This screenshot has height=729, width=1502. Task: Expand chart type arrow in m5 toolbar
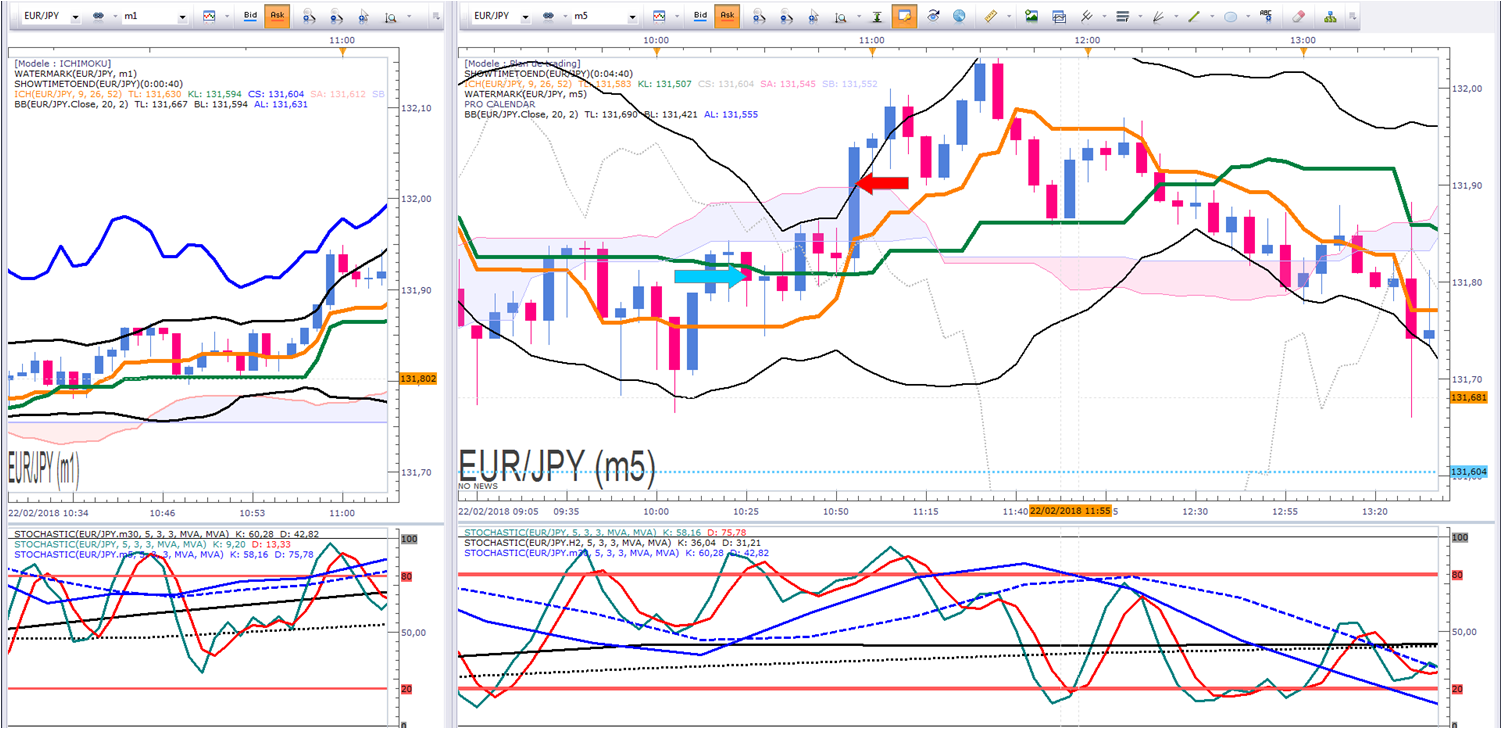(676, 17)
